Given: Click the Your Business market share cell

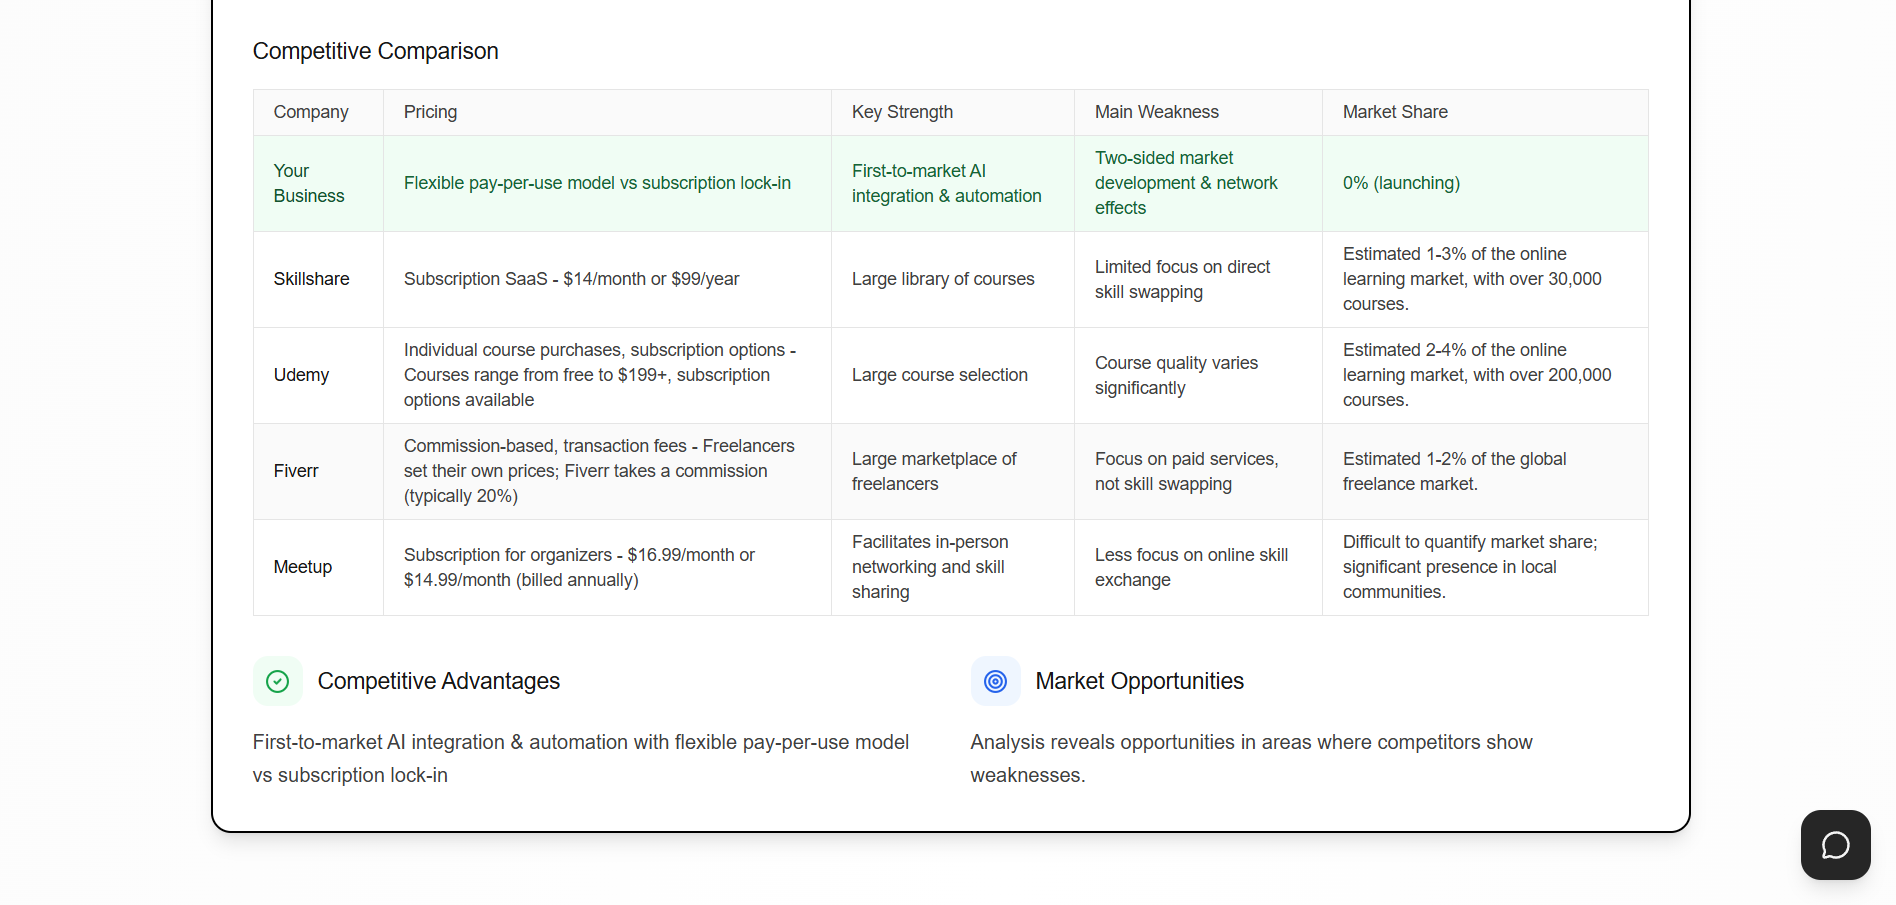Looking at the screenshot, I should point(1401,183).
